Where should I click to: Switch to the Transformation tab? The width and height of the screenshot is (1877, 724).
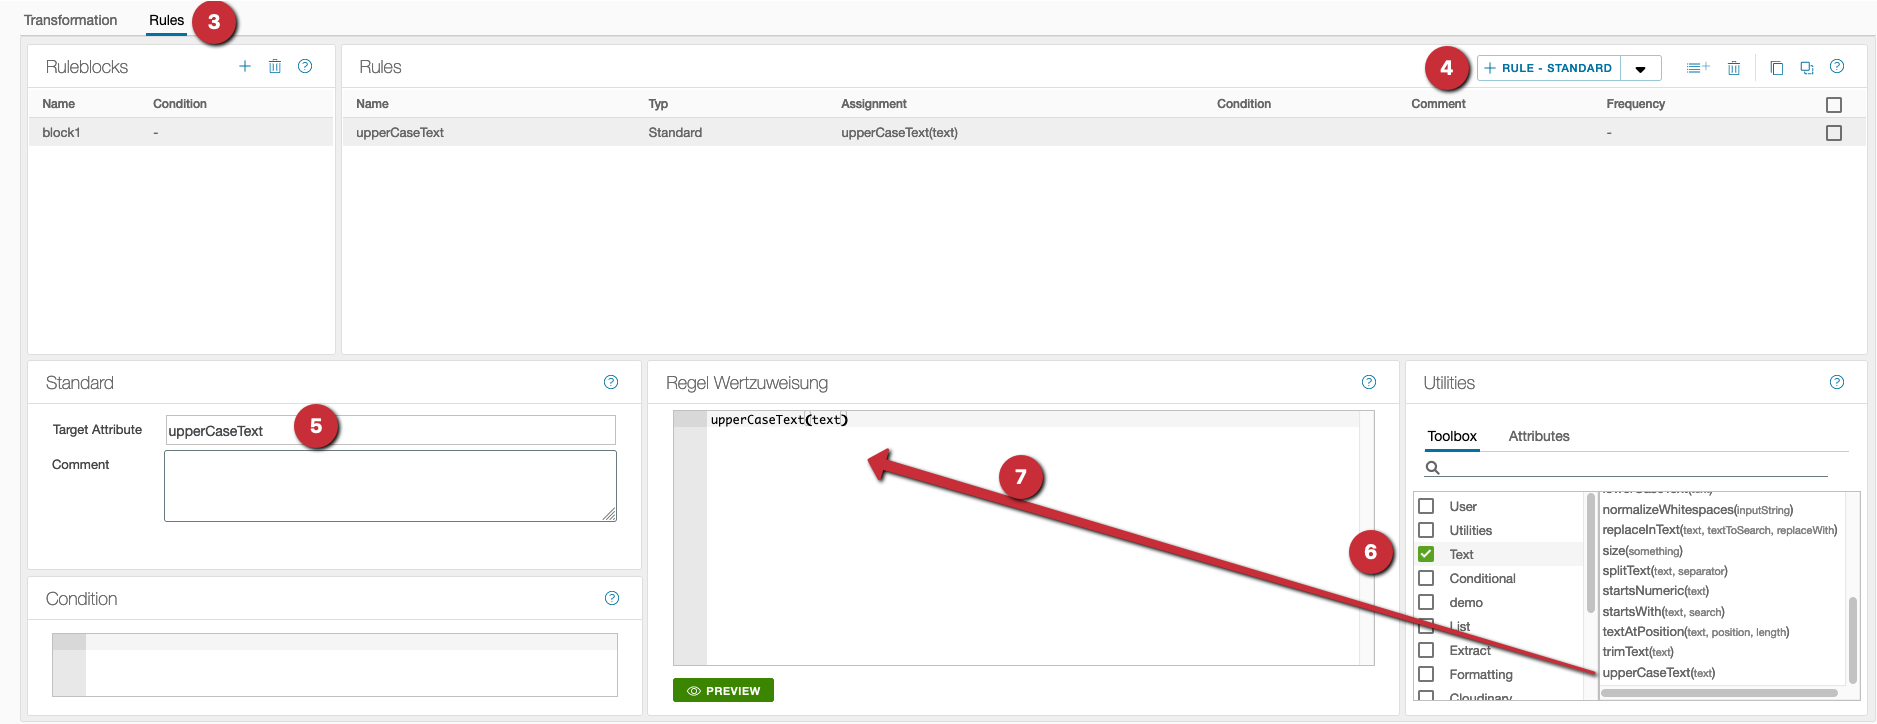click(71, 20)
